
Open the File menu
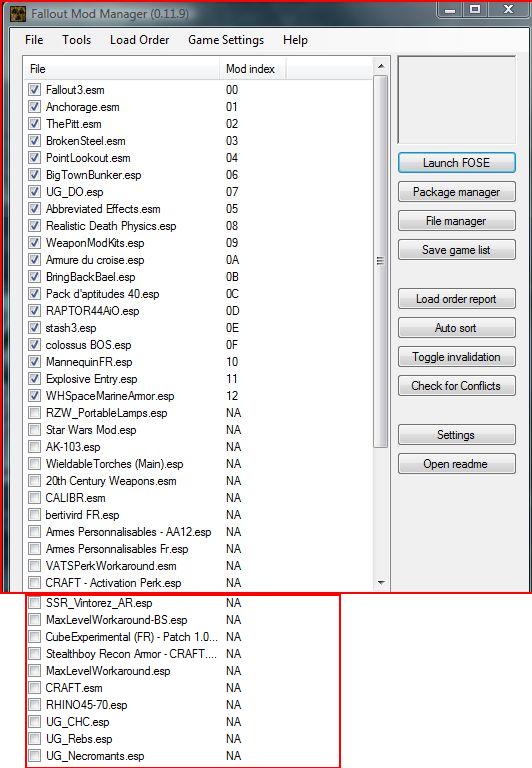34,40
